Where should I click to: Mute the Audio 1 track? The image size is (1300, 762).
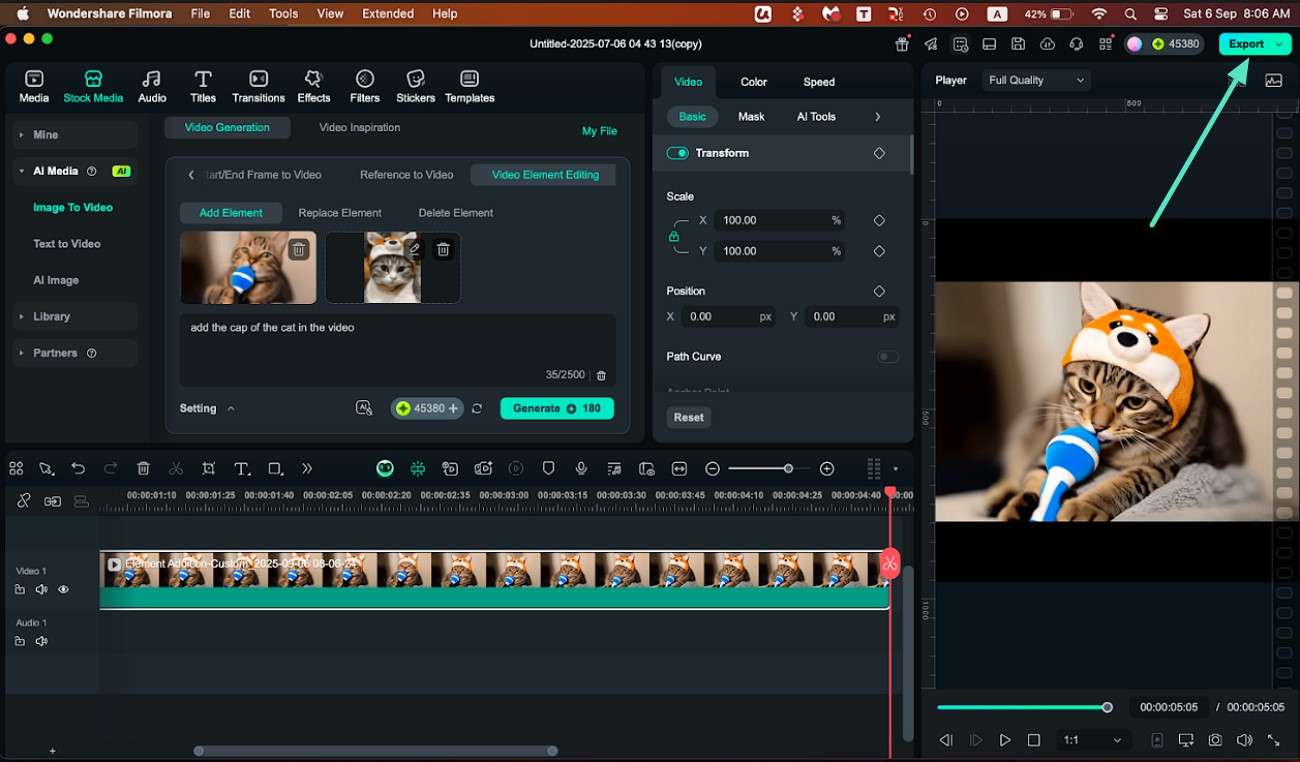[41, 641]
